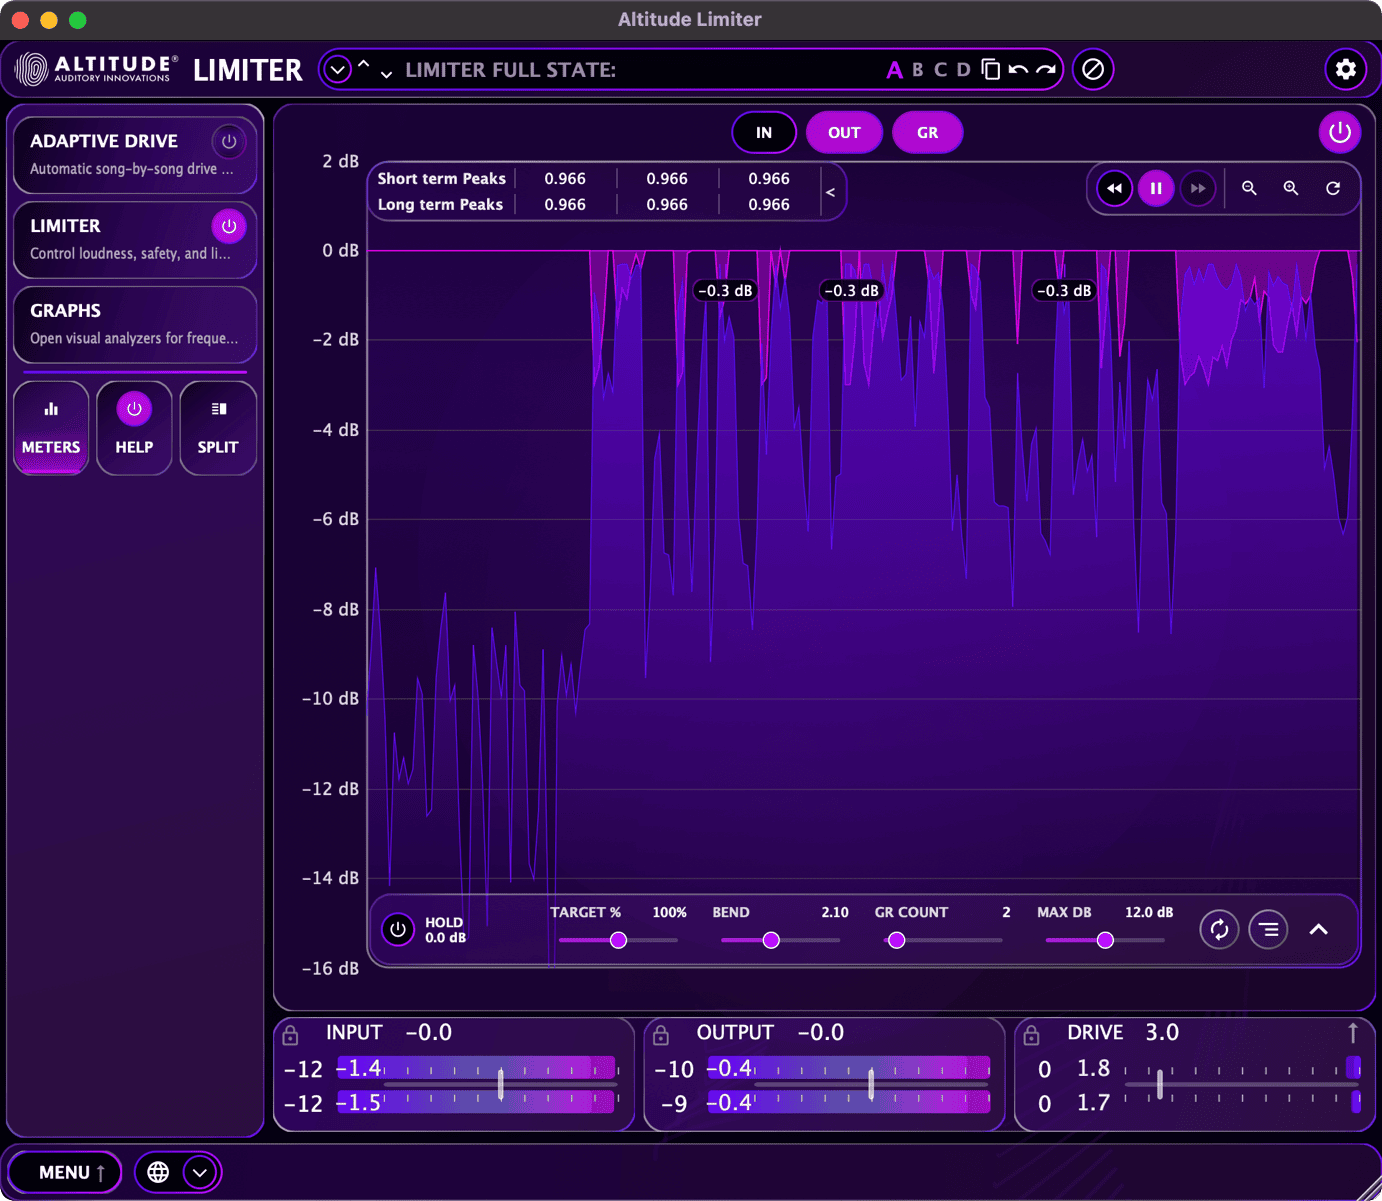
Task: Rewind the graph display
Action: point(1114,188)
